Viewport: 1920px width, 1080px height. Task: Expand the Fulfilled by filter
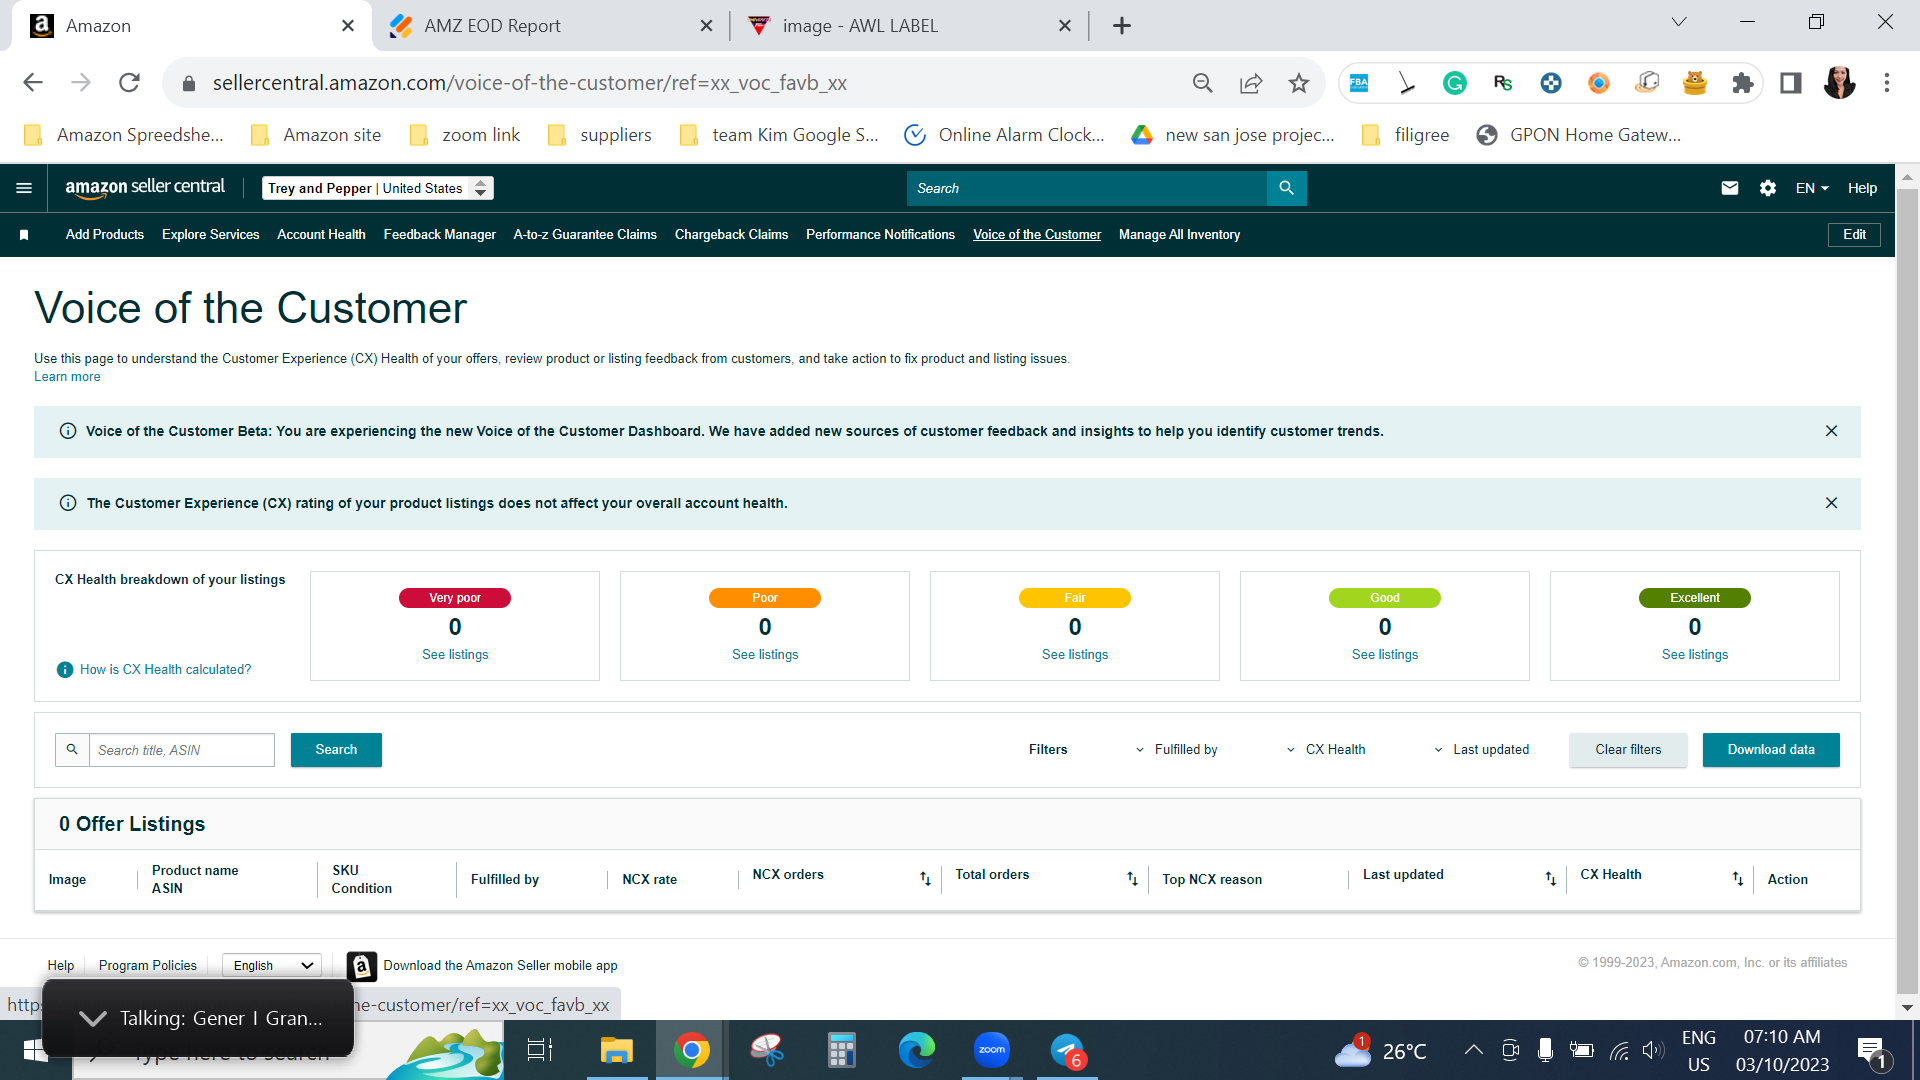[x=1177, y=750]
